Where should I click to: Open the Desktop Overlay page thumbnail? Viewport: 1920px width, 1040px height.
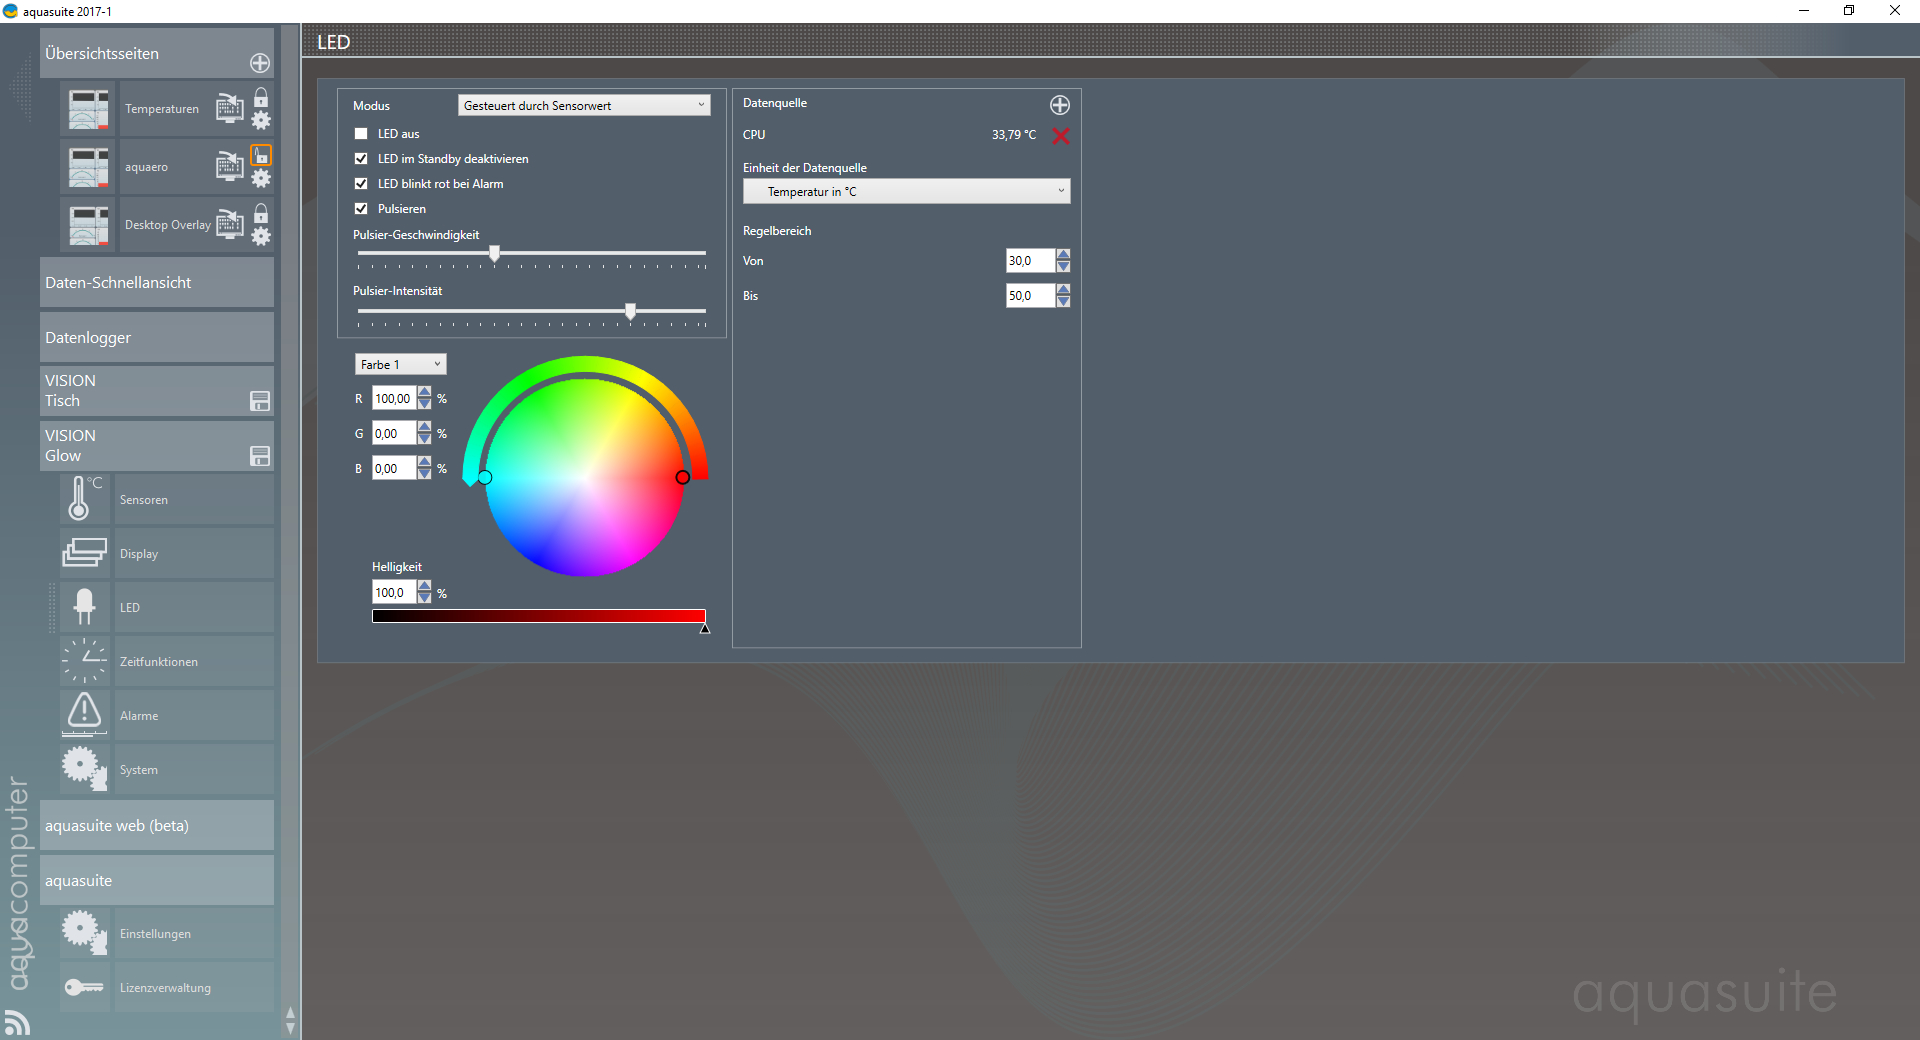pyautogui.click(x=88, y=225)
